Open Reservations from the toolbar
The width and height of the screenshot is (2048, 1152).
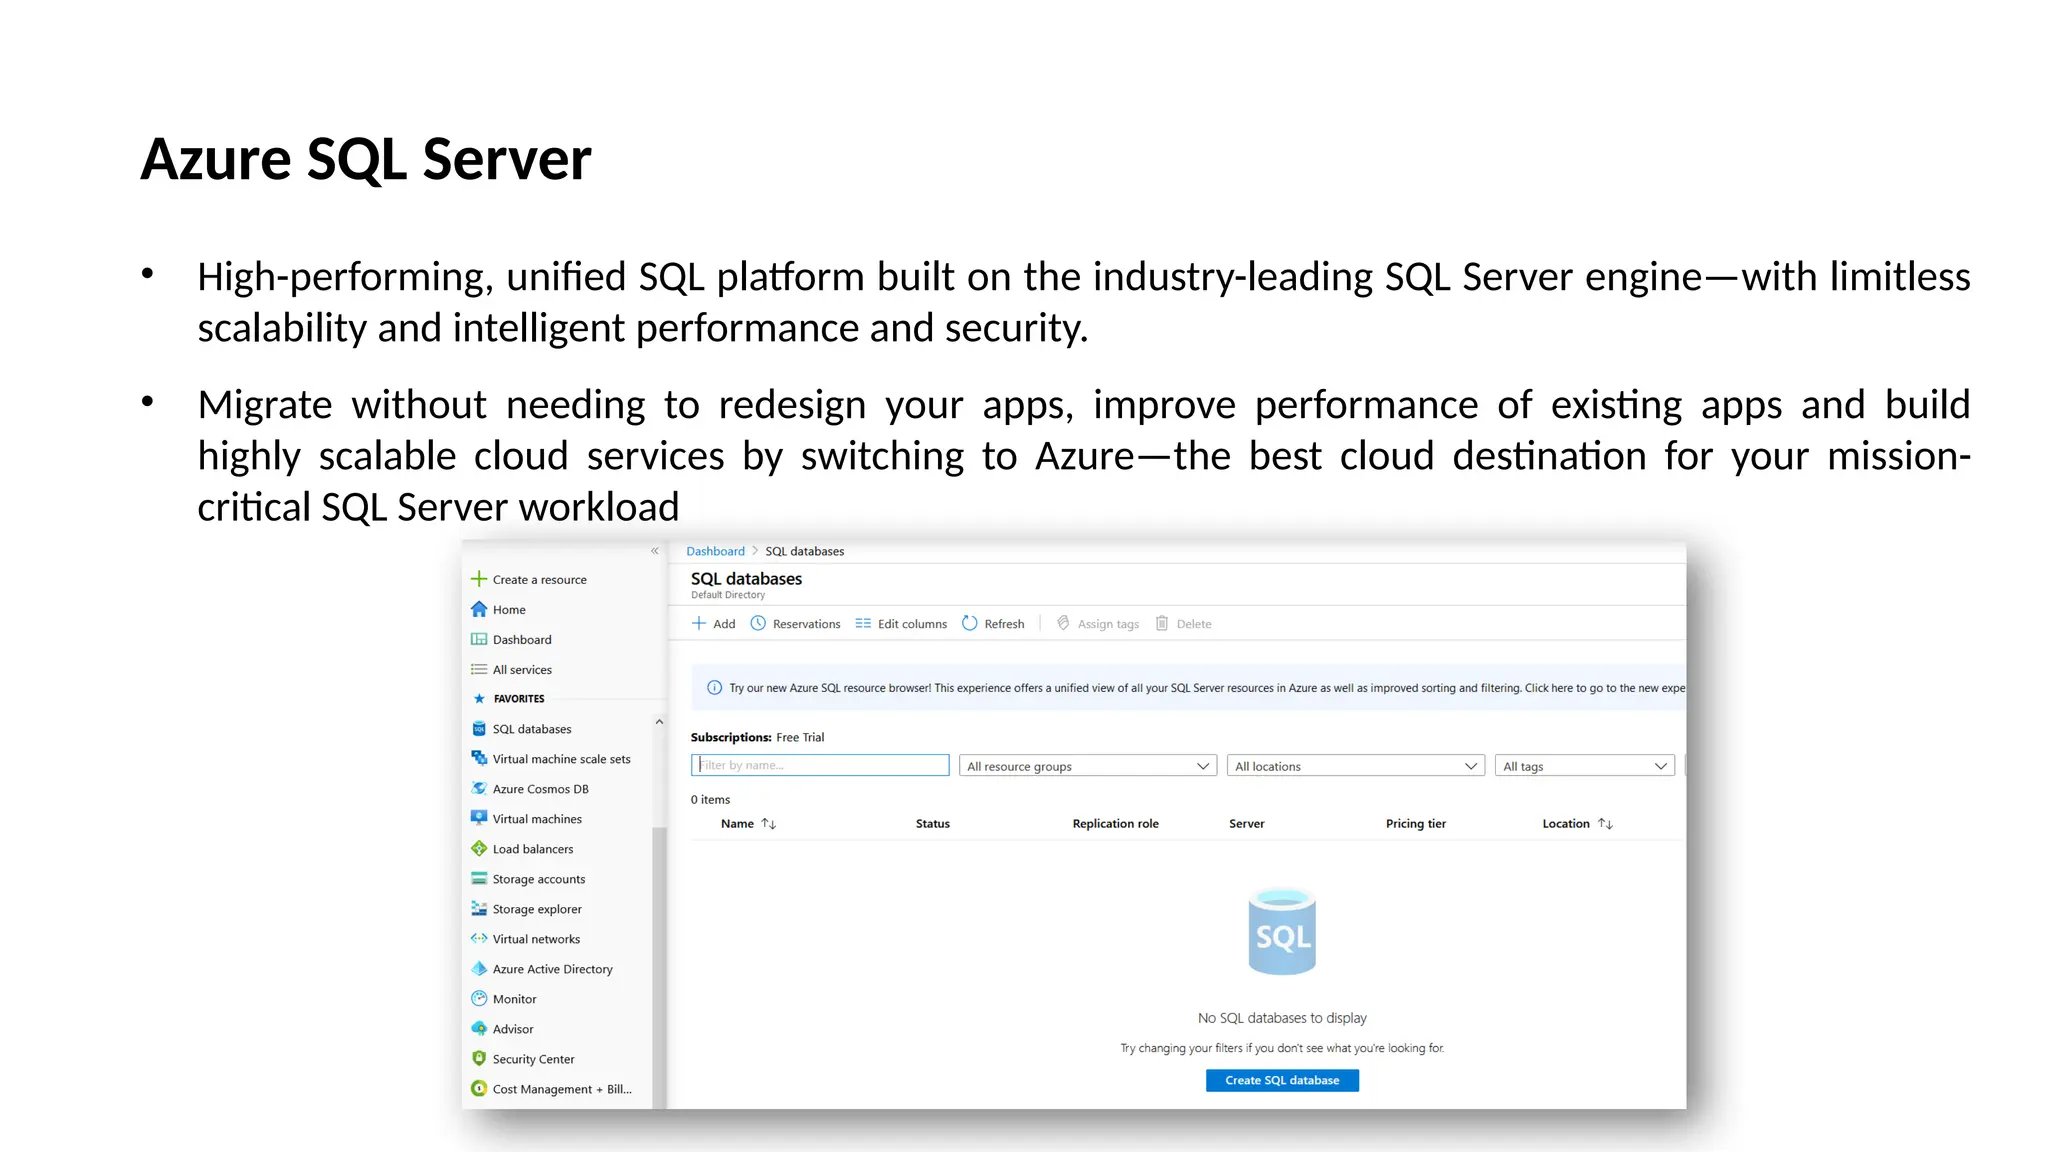[x=795, y=624]
